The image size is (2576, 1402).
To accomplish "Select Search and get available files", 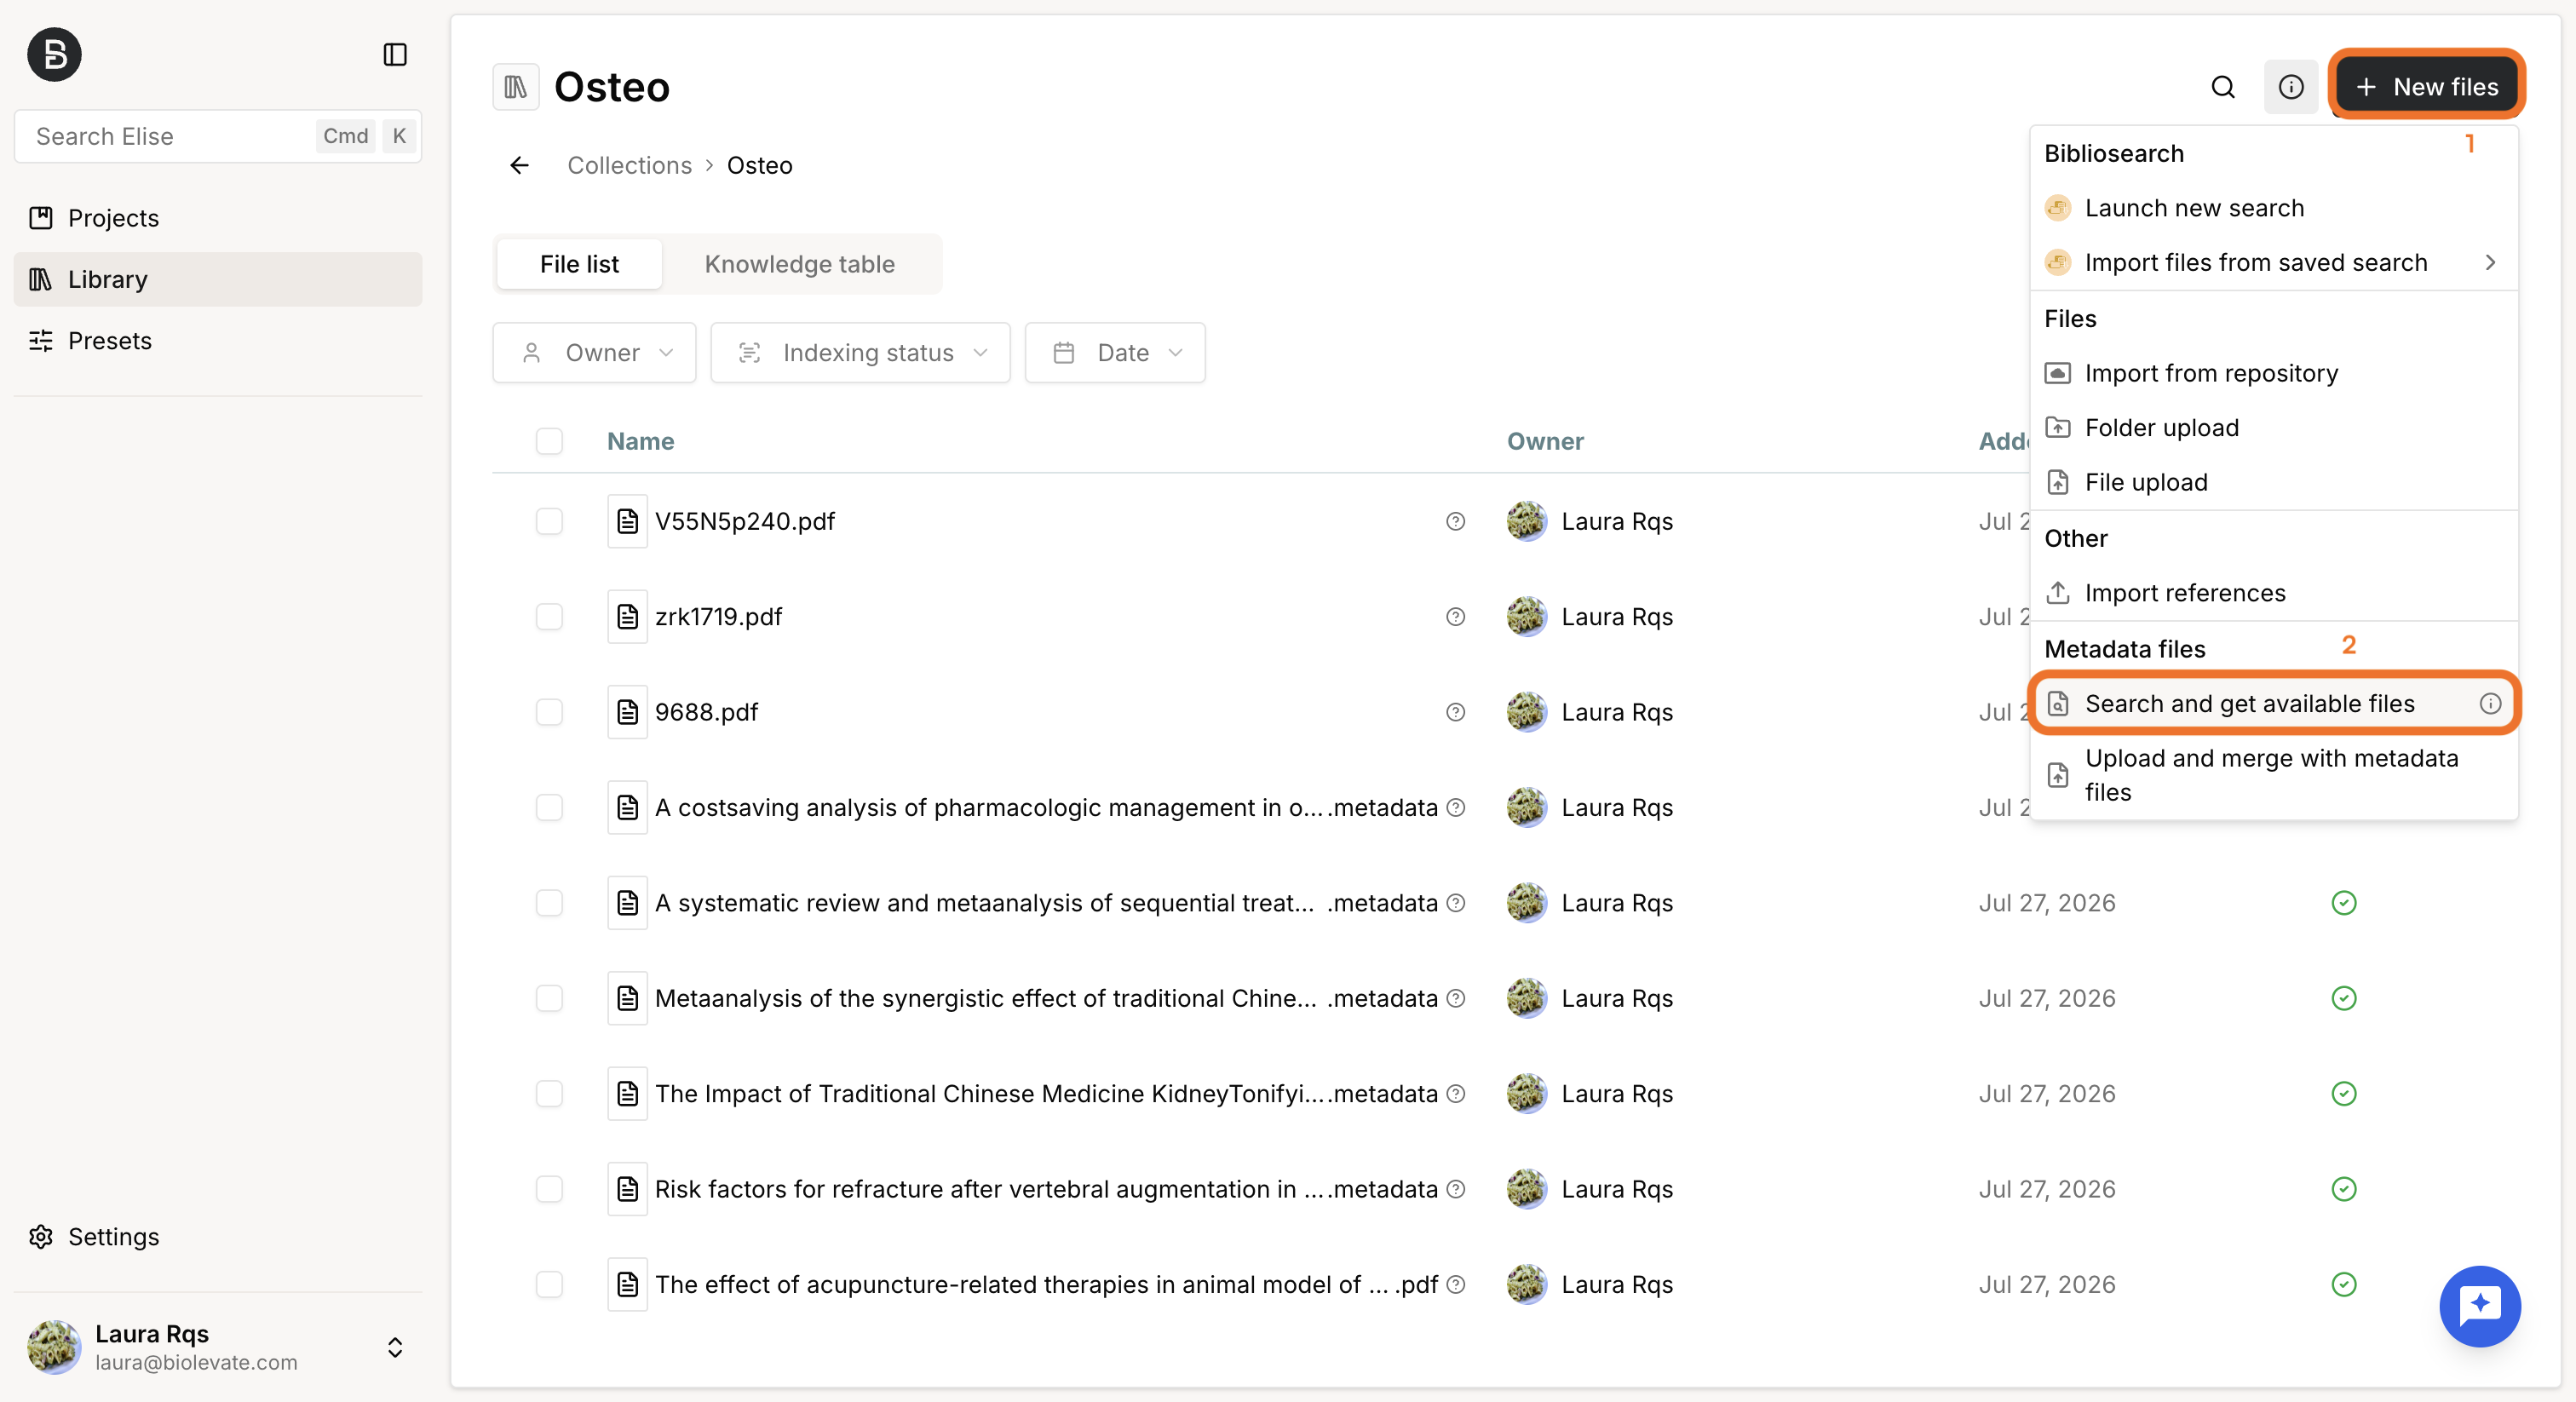I will click(2273, 704).
